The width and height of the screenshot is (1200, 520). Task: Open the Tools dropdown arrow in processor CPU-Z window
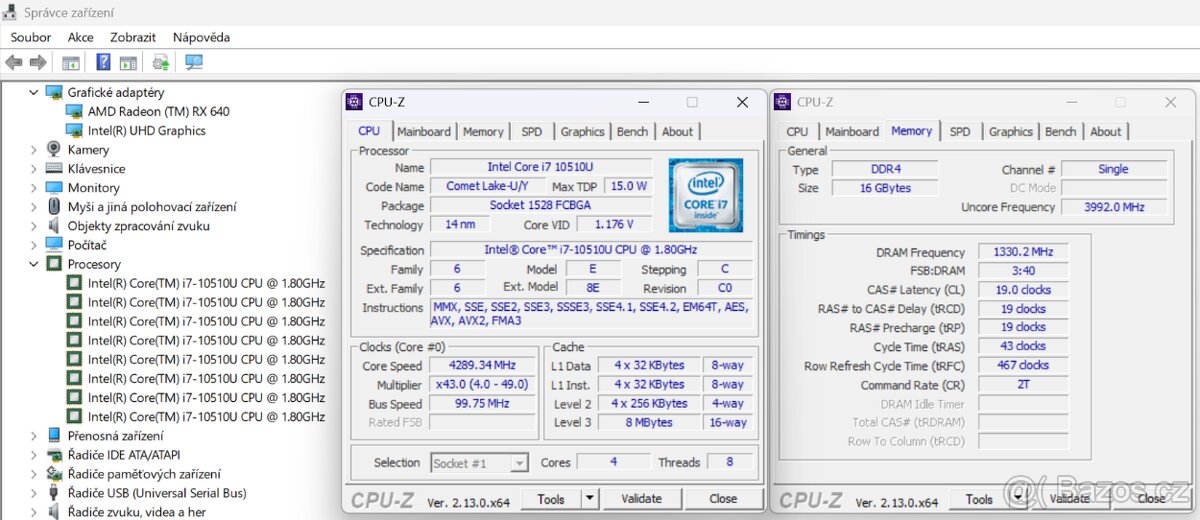[x=589, y=498]
